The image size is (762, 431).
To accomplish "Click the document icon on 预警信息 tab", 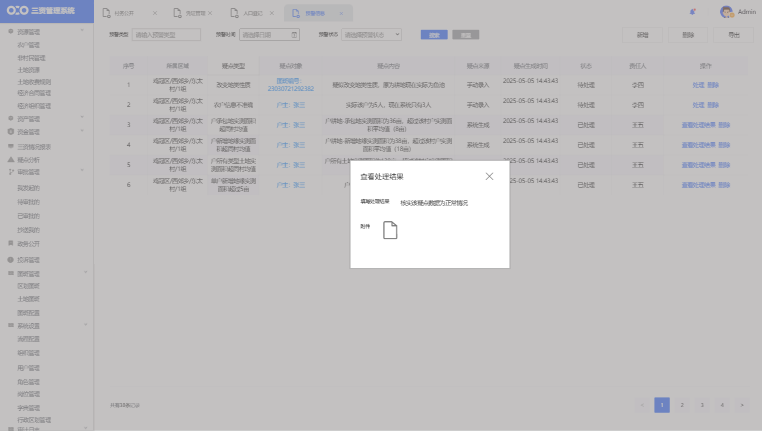I will pos(295,13).
